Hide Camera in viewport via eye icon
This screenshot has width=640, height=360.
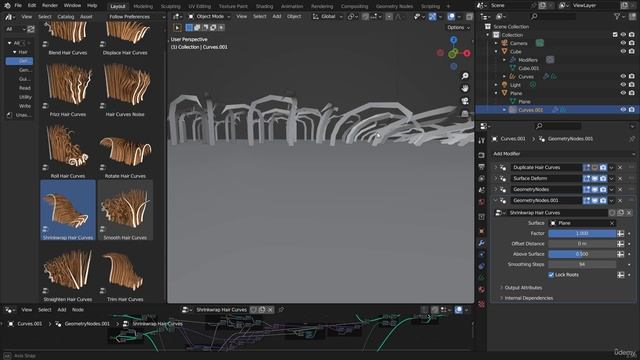tap(623, 43)
